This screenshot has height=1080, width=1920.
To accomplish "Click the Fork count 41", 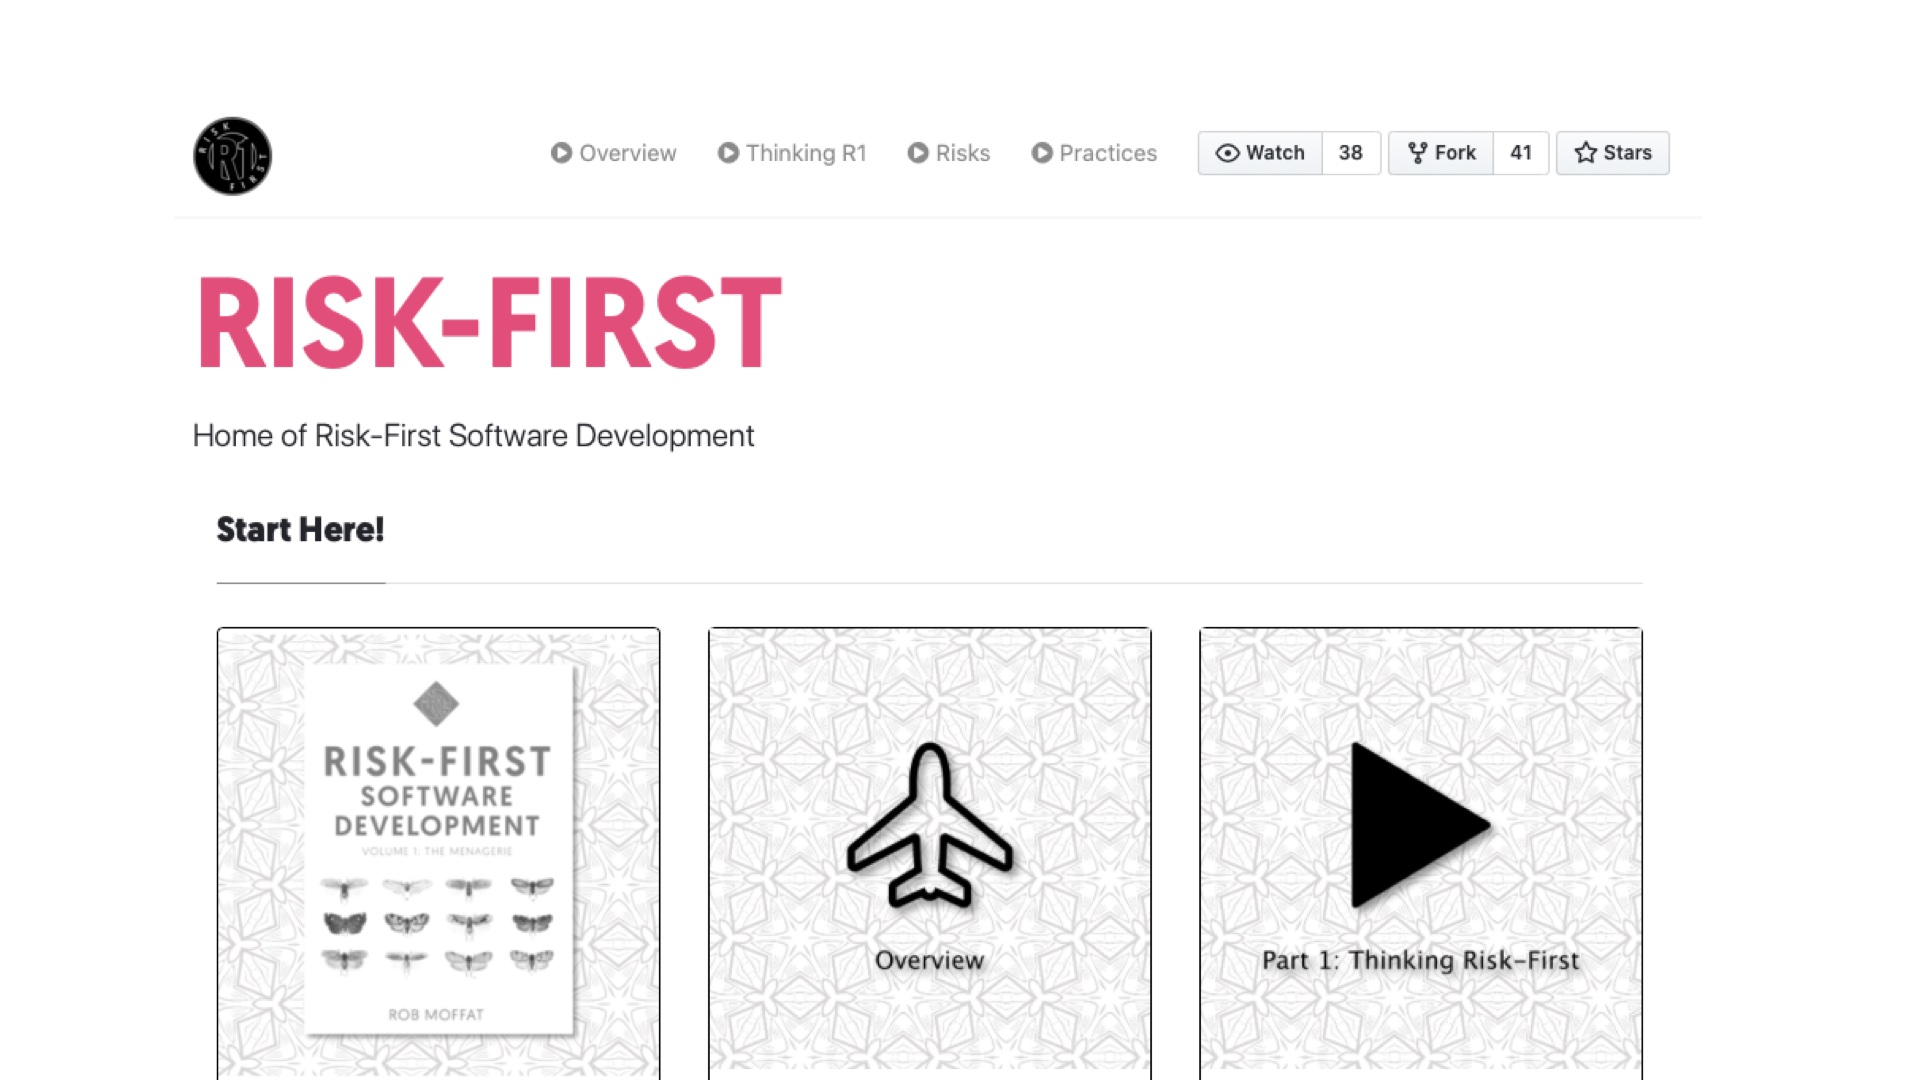I will tap(1521, 153).
